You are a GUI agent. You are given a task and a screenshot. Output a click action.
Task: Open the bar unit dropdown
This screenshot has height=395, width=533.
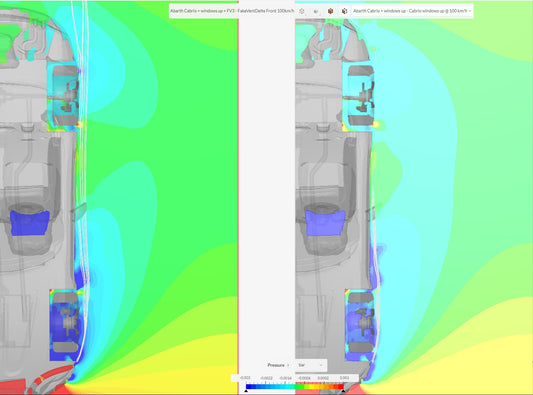pyautogui.click(x=310, y=365)
